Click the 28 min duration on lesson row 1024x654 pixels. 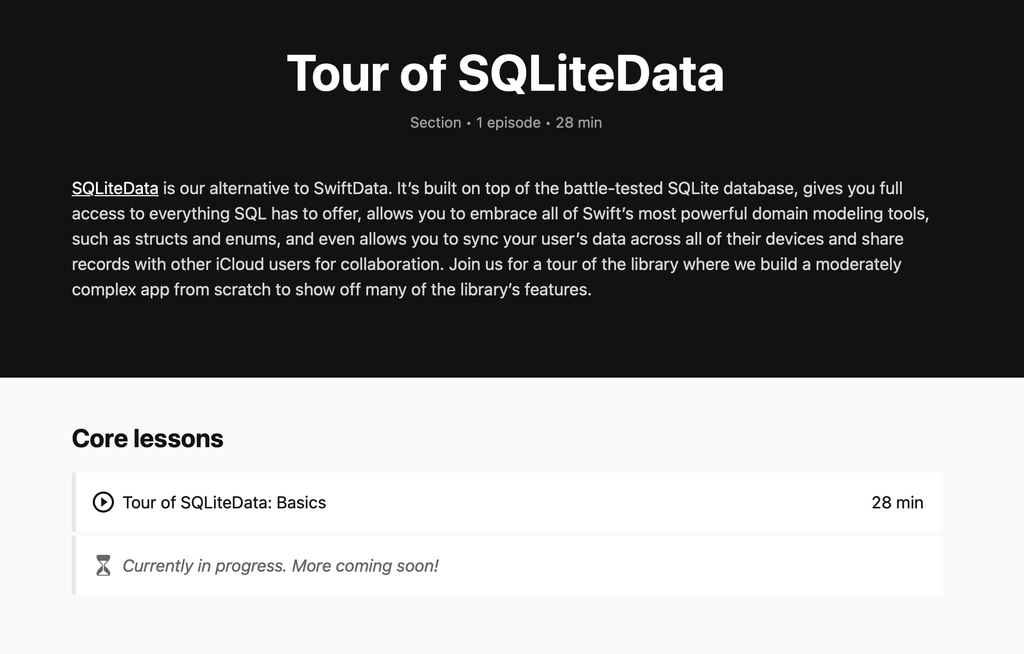[x=897, y=502]
